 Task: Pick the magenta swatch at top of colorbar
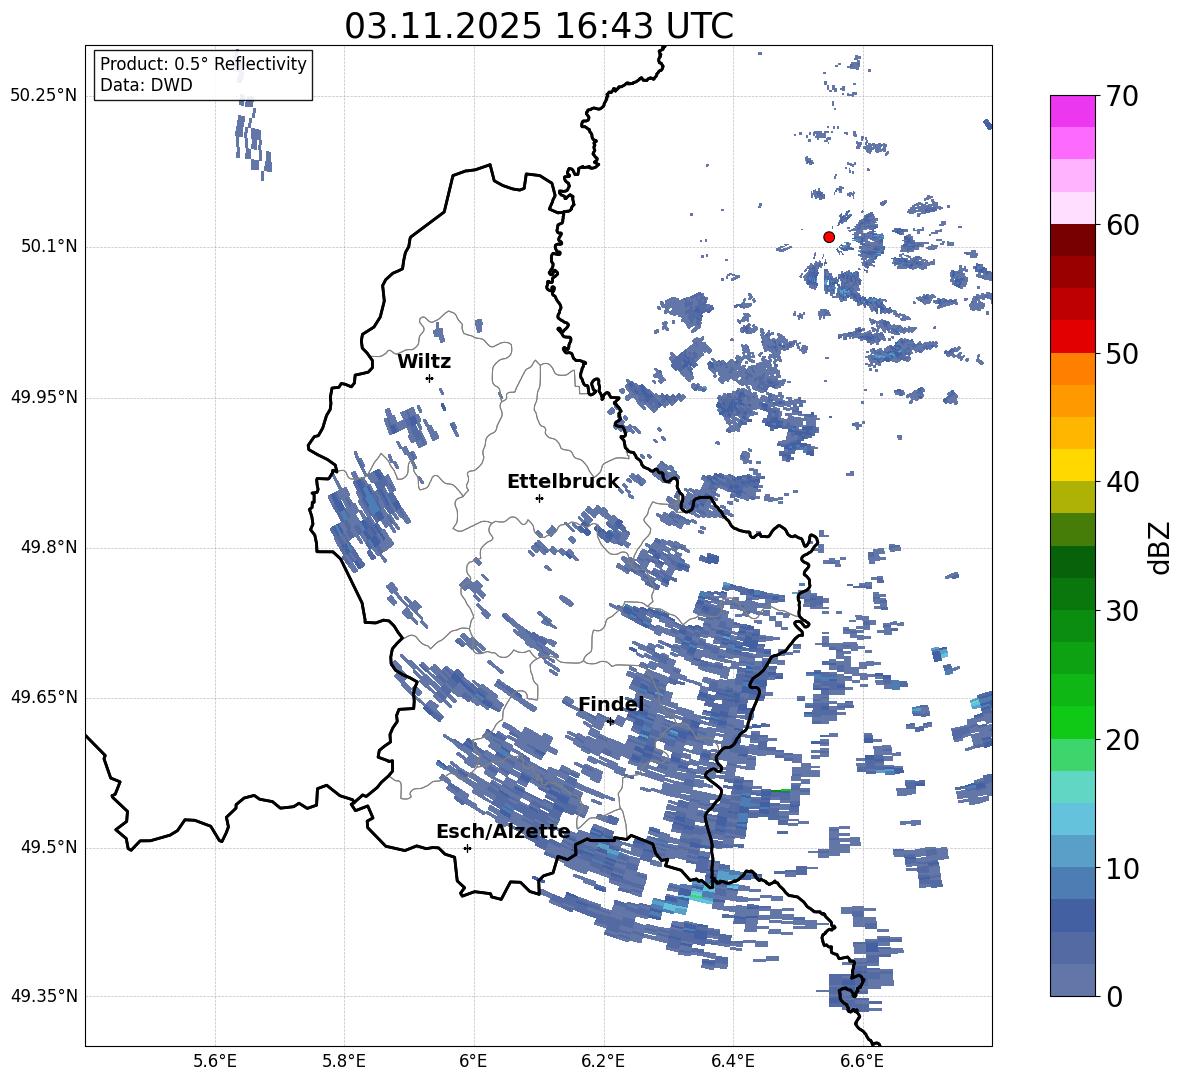(1072, 111)
